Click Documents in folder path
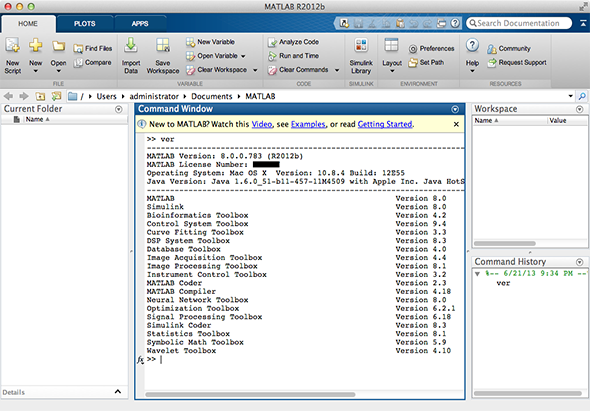Viewport: 590px width, 411px height. tap(212, 96)
